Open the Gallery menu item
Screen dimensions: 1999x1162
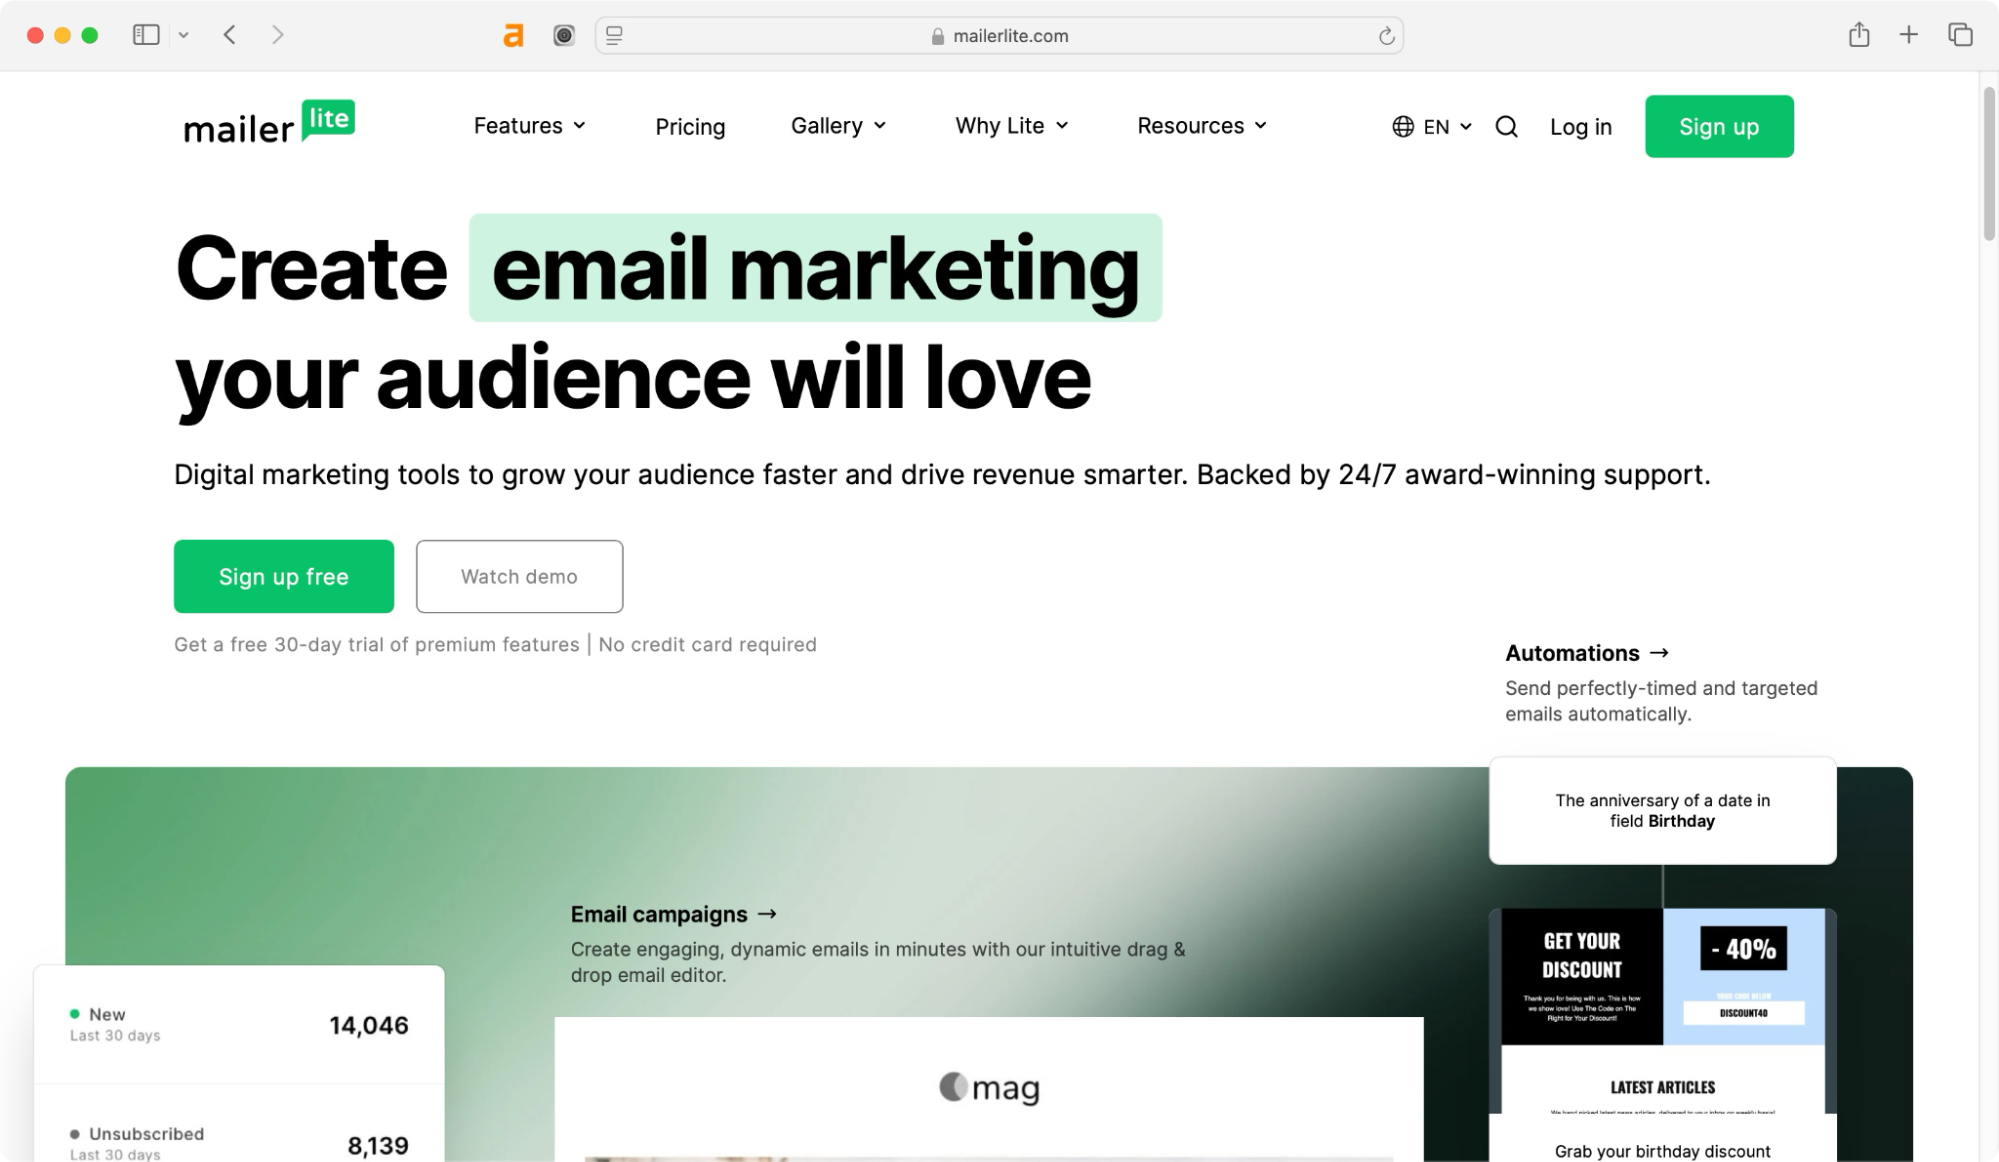pyautogui.click(x=838, y=126)
